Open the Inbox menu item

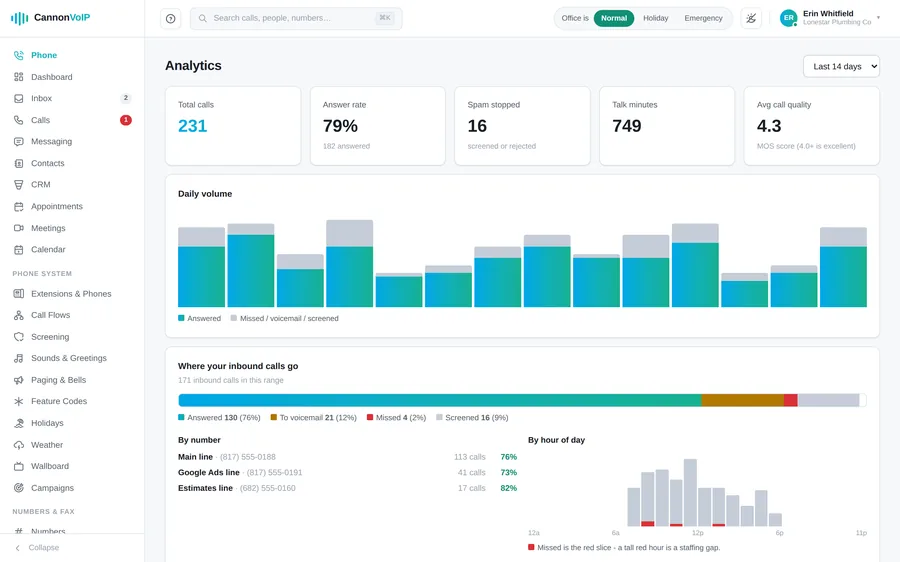coord(72,98)
